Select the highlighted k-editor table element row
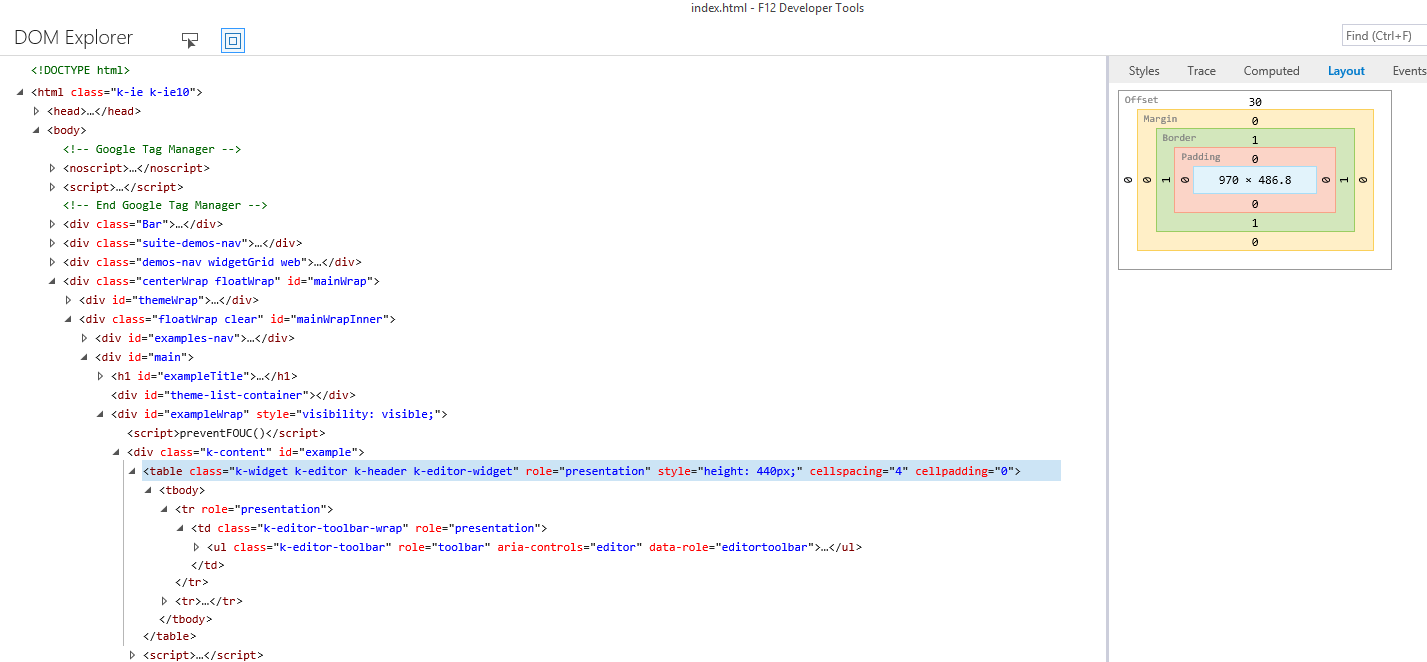1427x662 pixels. pos(600,471)
